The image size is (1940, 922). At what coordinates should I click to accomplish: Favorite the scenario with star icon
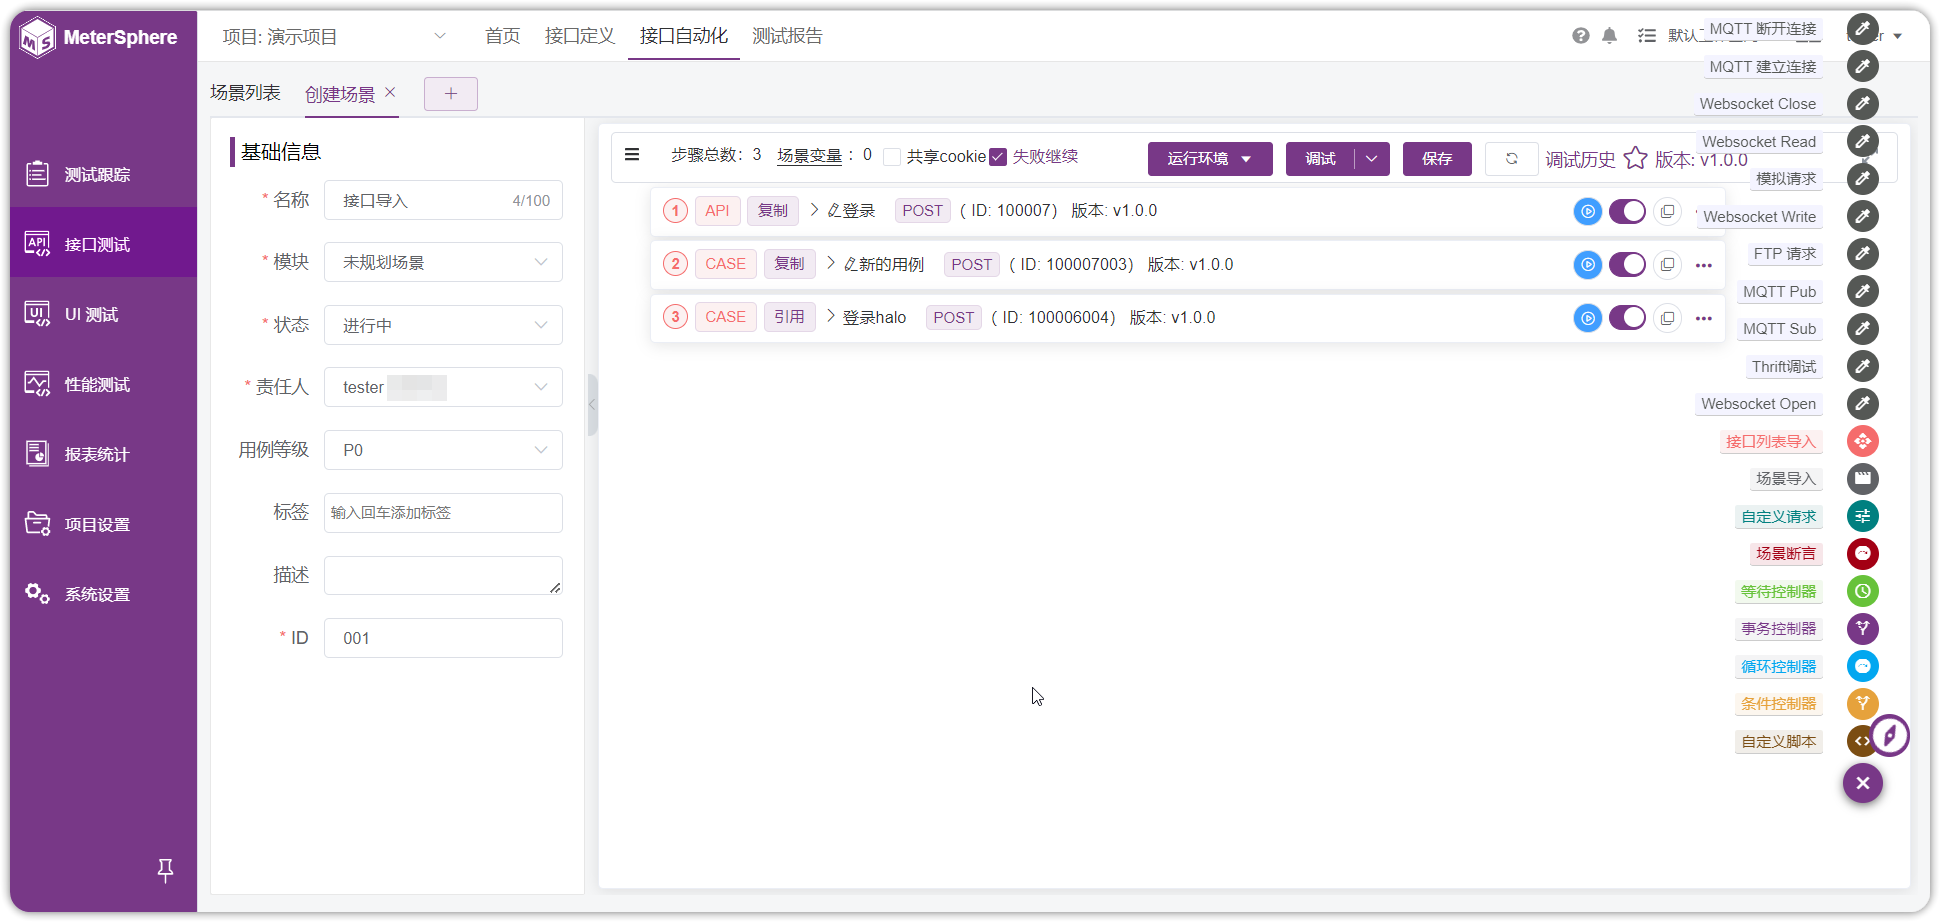(x=1635, y=159)
